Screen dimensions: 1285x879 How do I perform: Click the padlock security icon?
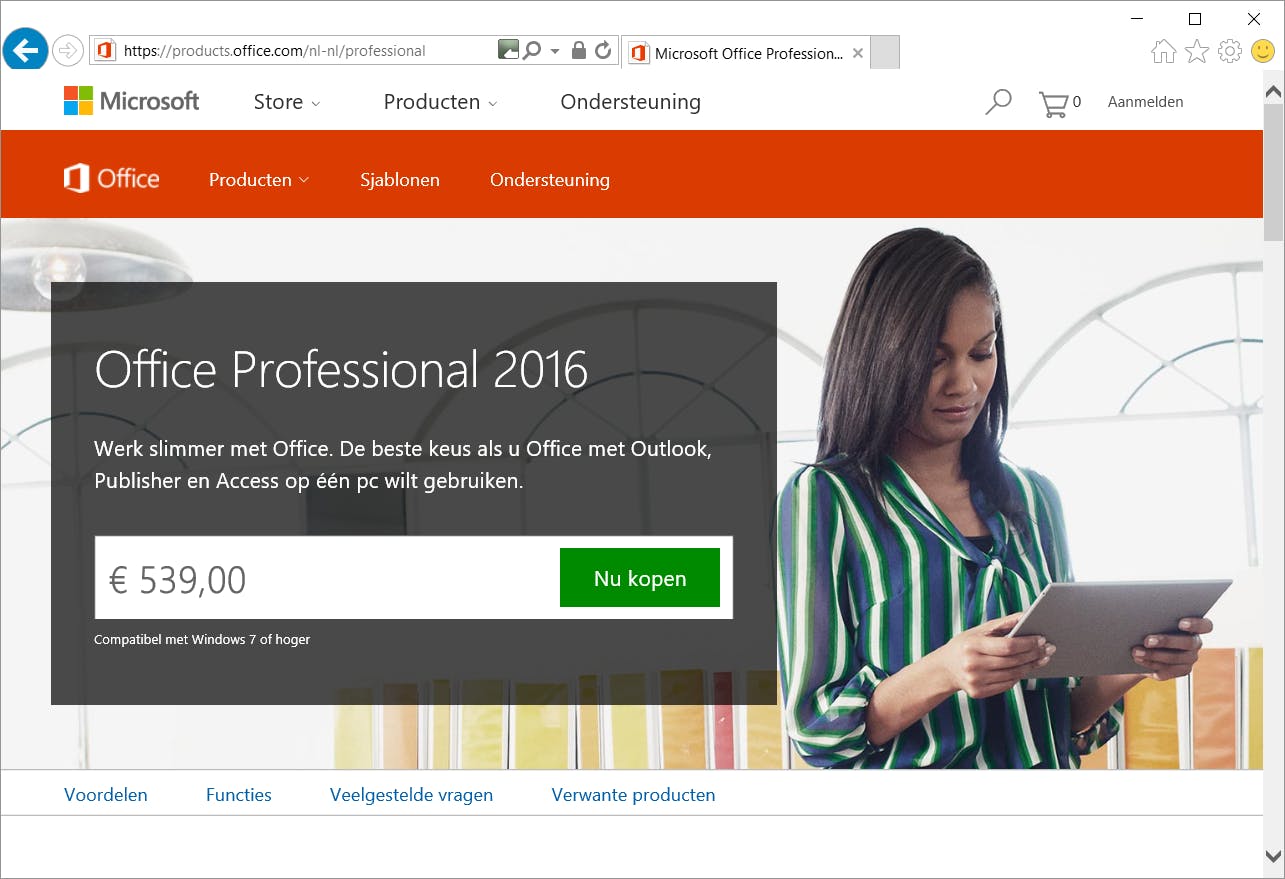578,50
